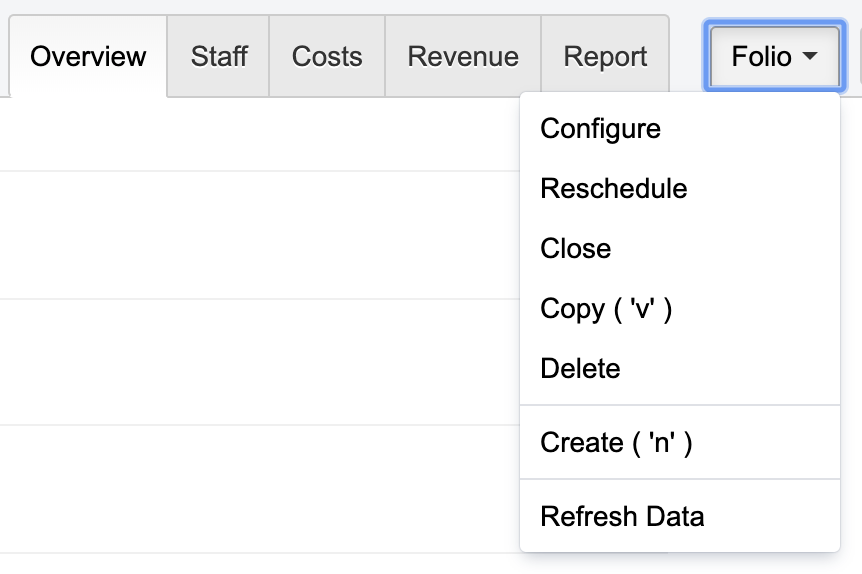Image resolution: width=862 pixels, height=574 pixels.
Task: Click the 'n' shortcut hint in Create
Action: pyautogui.click(x=660, y=442)
